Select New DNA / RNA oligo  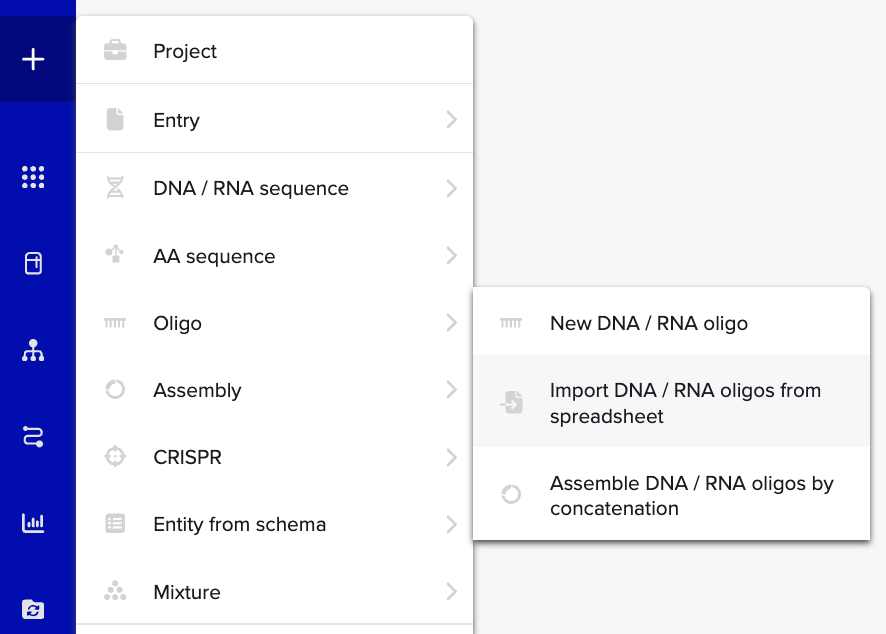(x=648, y=323)
